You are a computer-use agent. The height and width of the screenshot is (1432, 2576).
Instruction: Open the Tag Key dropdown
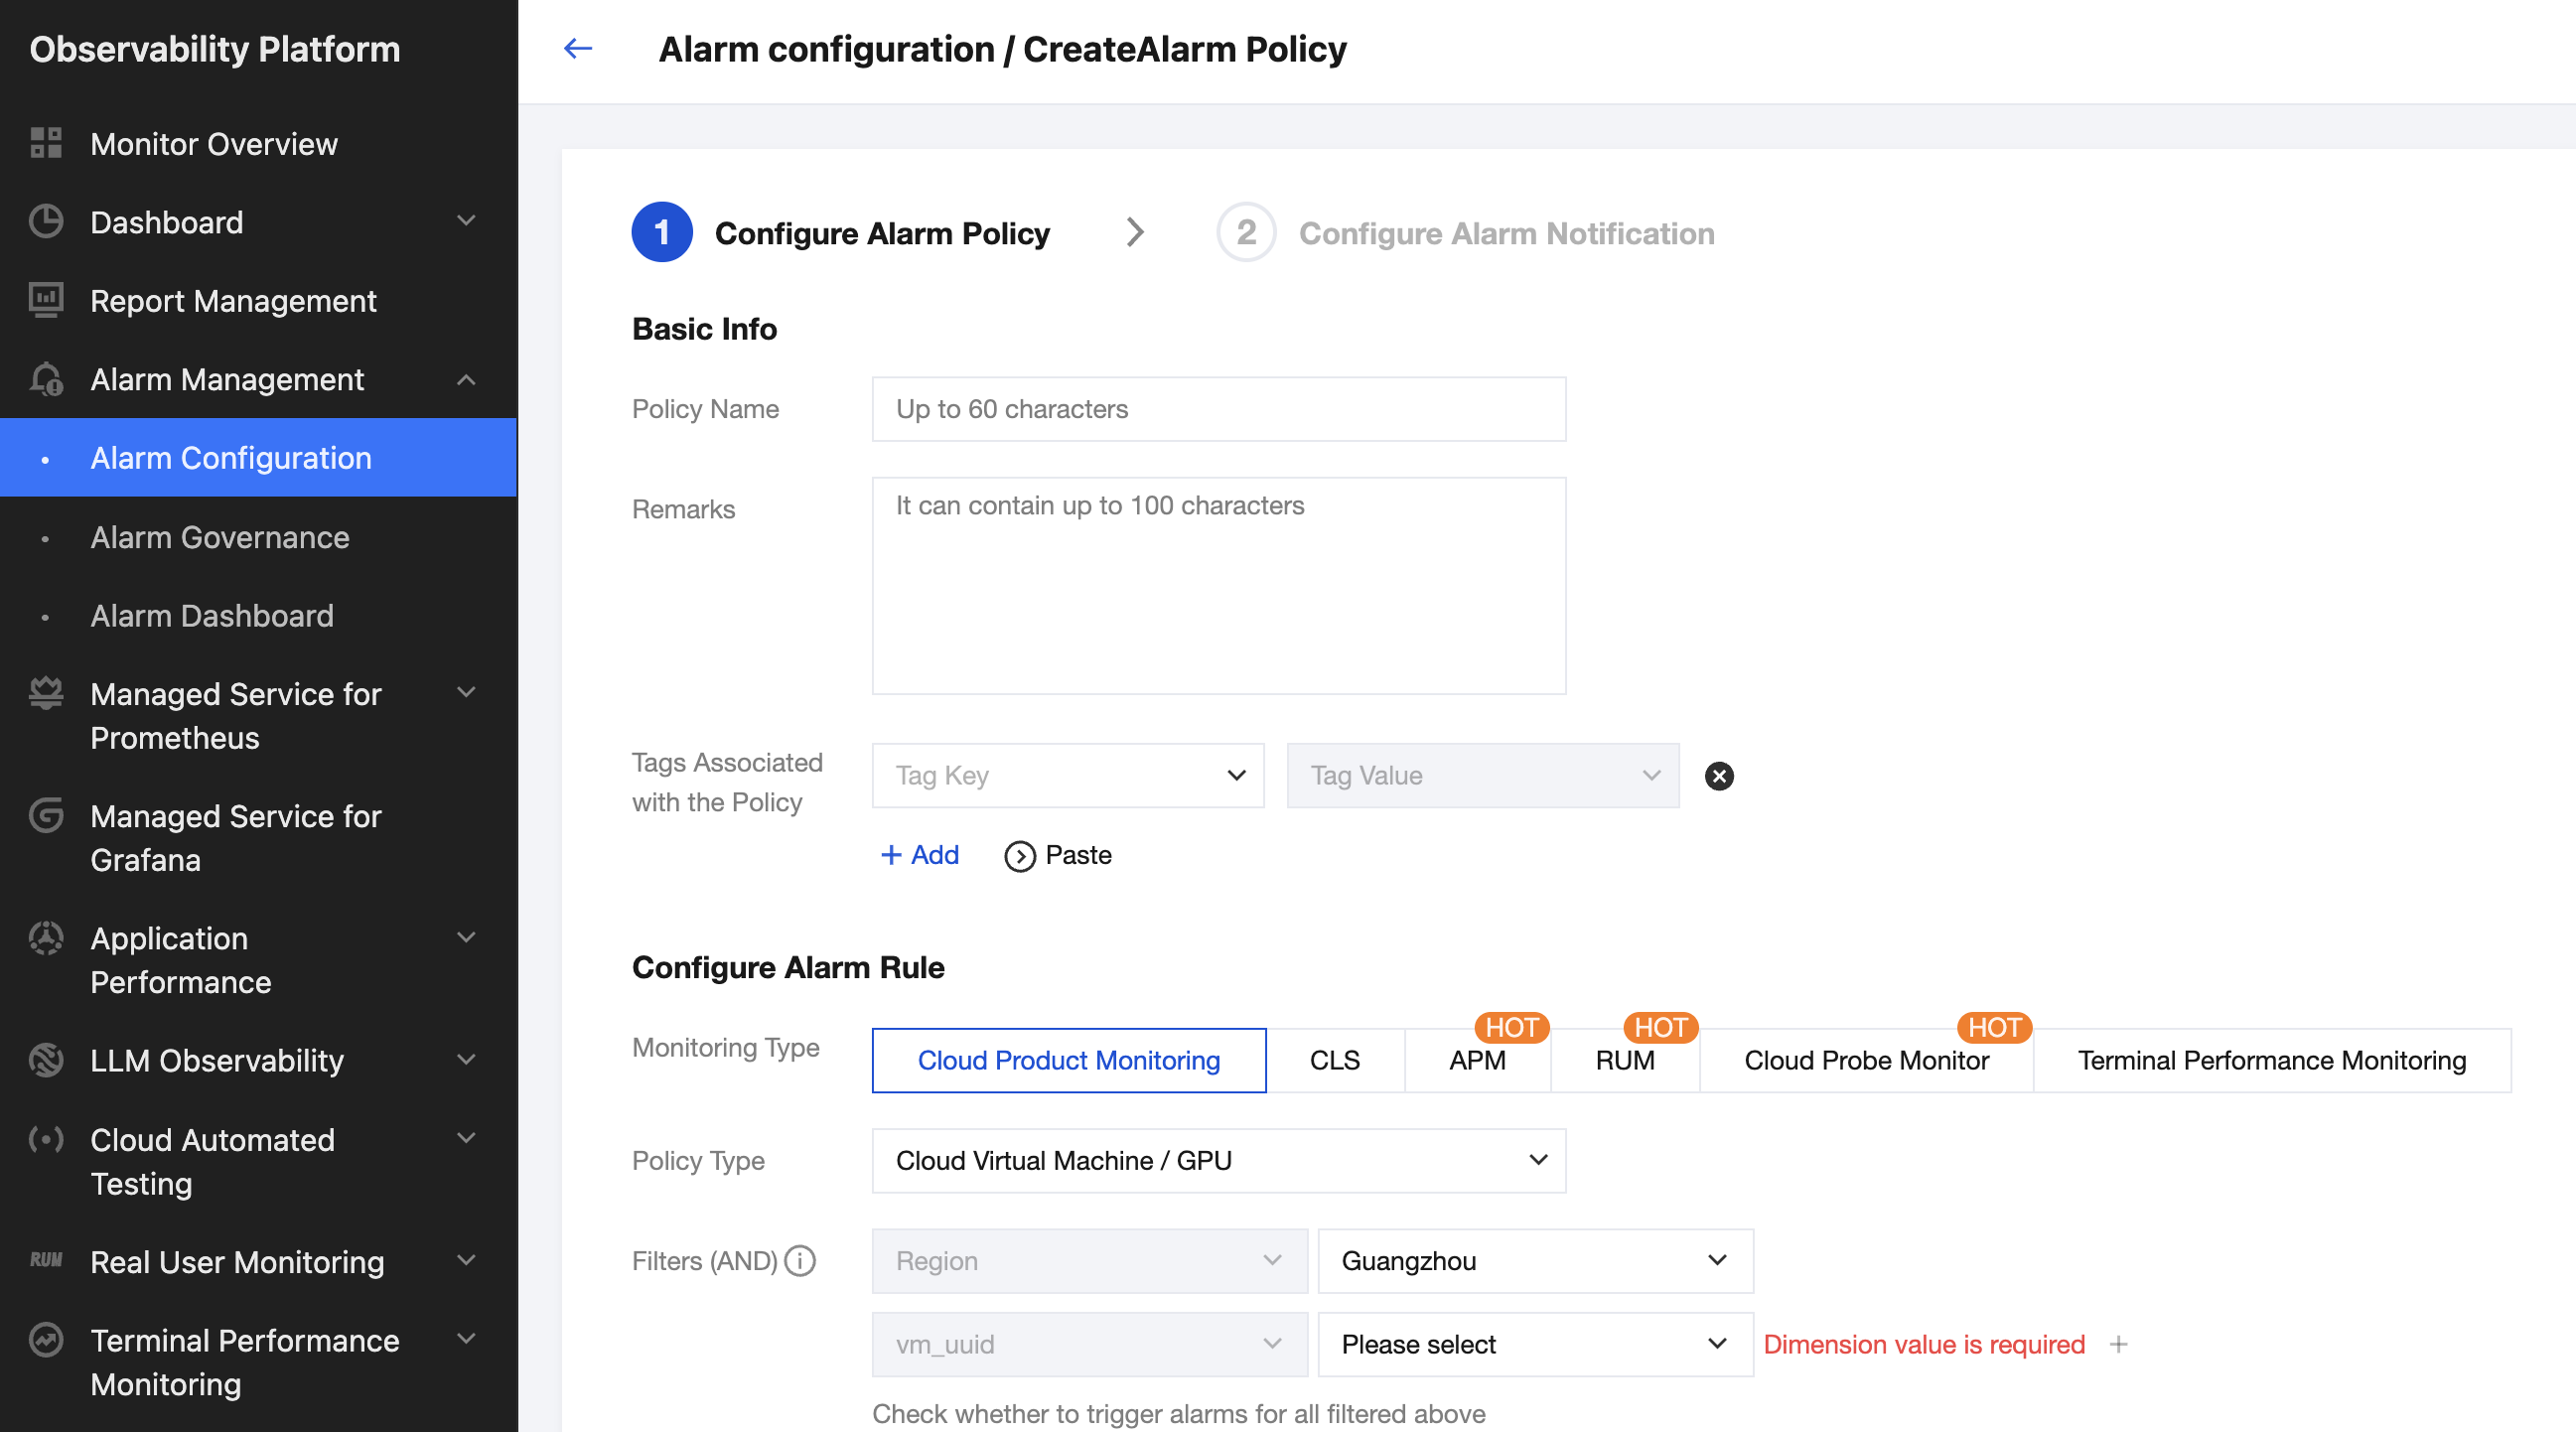pos(1067,775)
